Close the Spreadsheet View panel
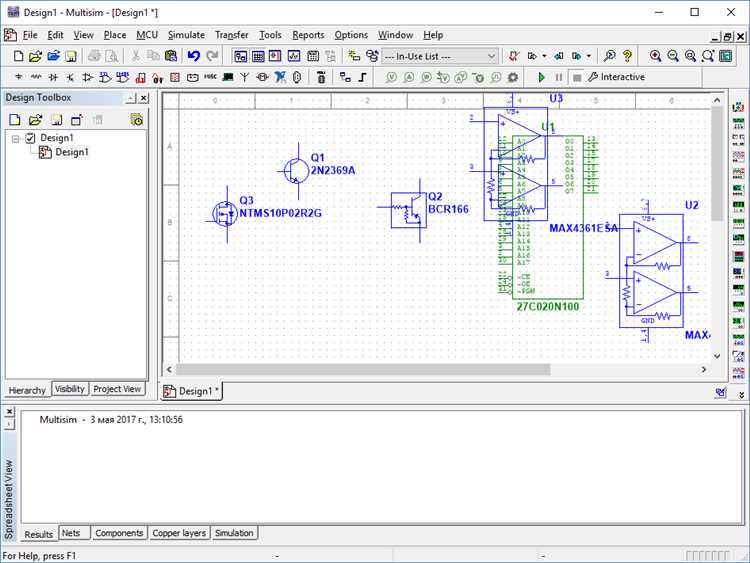 [x=10, y=411]
